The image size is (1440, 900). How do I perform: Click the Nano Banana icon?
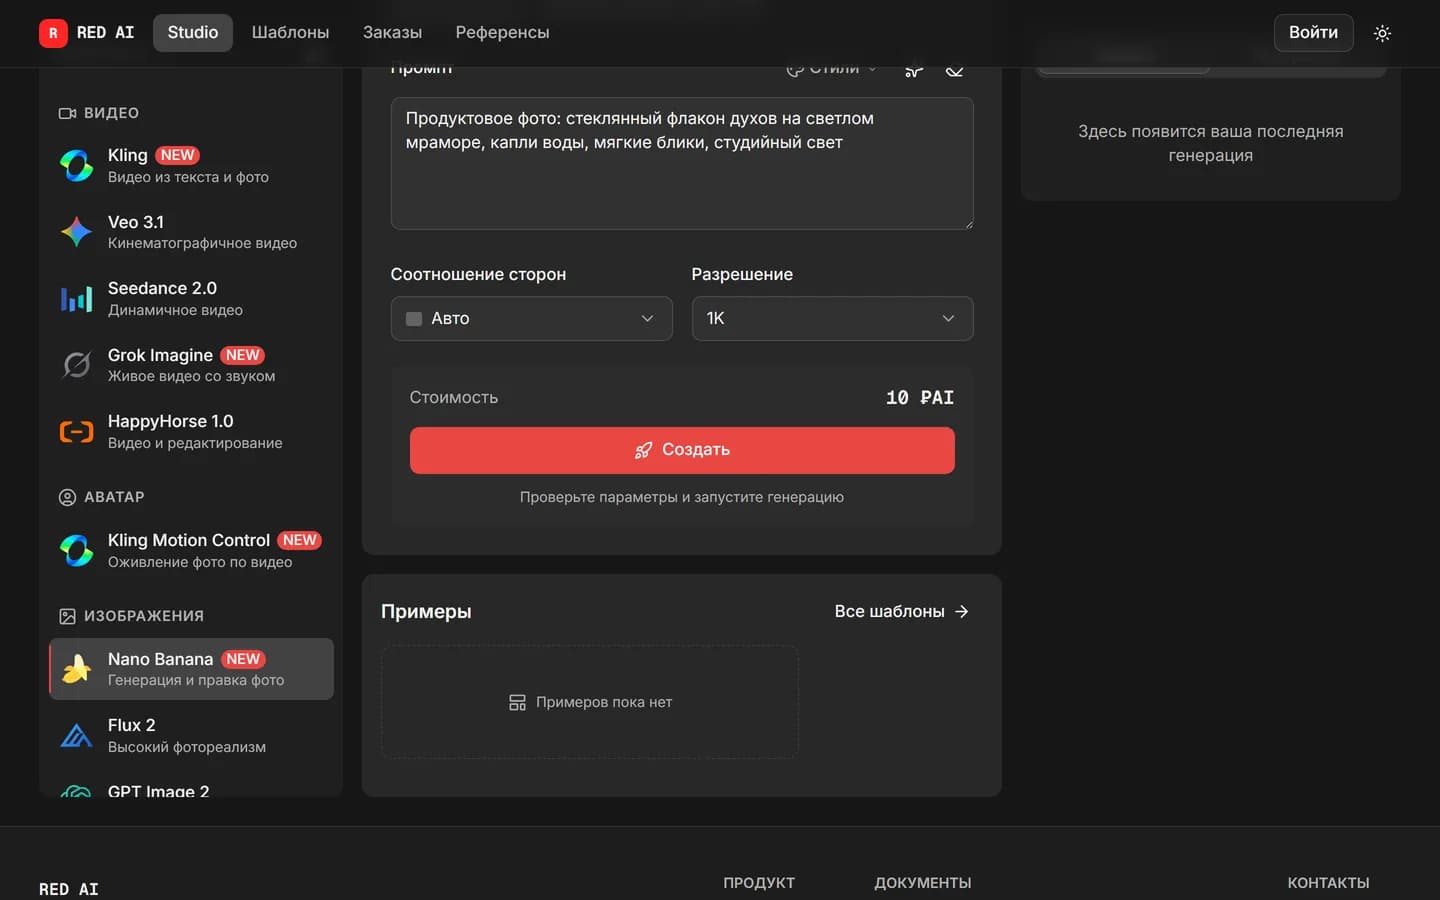(x=76, y=669)
